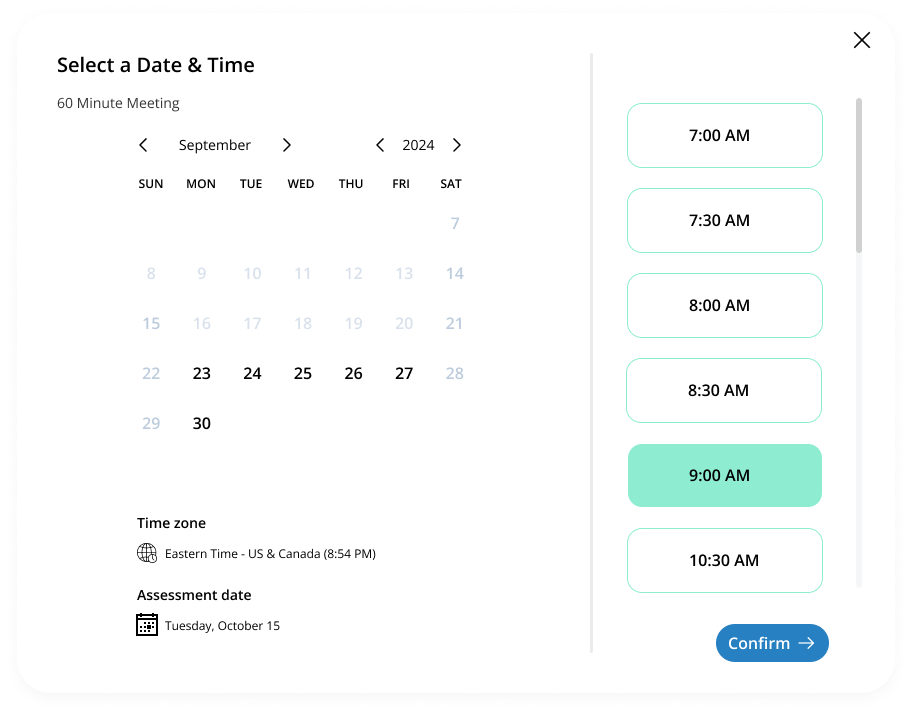This screenshot has height=714, width=912.
Task: Choose September 27 on the calendar
Action: coord(404,373)
